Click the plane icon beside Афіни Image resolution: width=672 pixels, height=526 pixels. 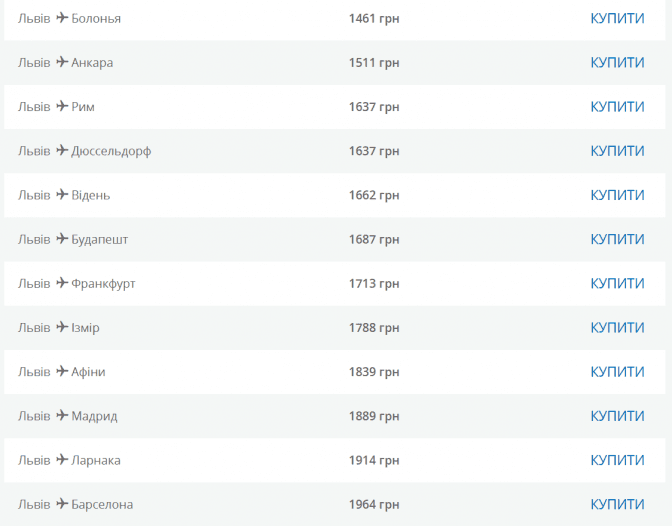[x=62, y=371]
